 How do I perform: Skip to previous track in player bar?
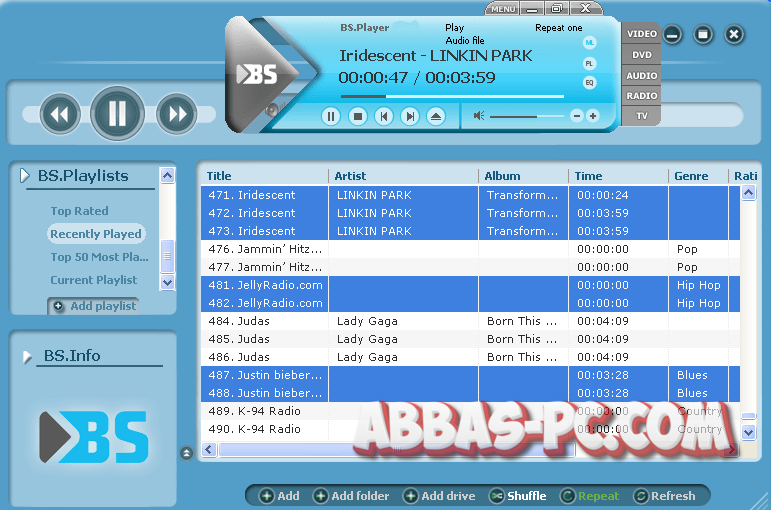point(384,116)
